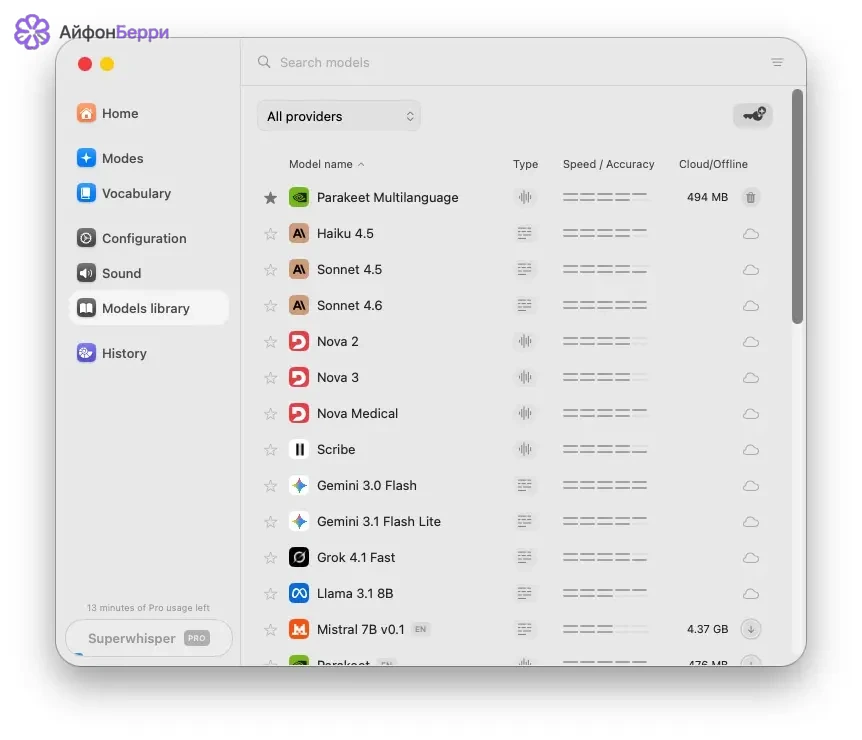Click the filter icon beside search field
Image resolution: width=862 pixels, height=740 pixels.
pos(777,62)
